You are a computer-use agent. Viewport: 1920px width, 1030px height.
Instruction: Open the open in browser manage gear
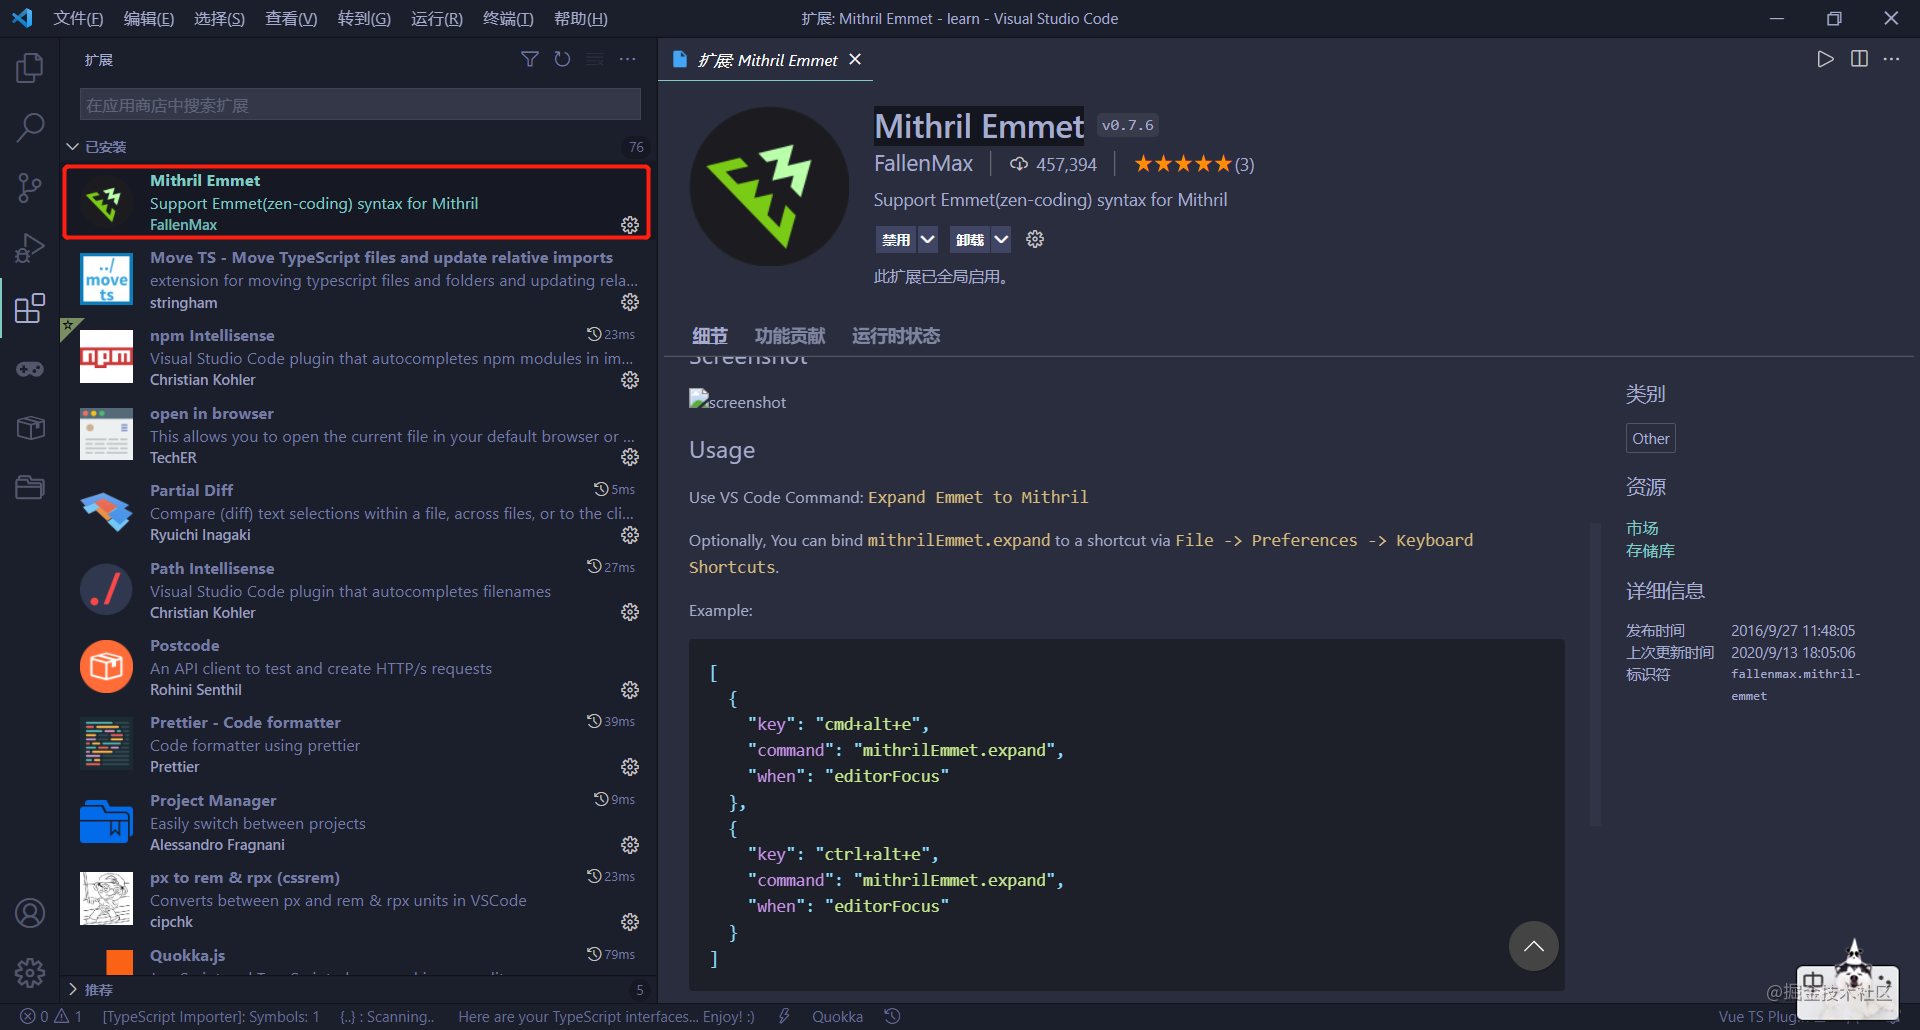pos(630,457)
